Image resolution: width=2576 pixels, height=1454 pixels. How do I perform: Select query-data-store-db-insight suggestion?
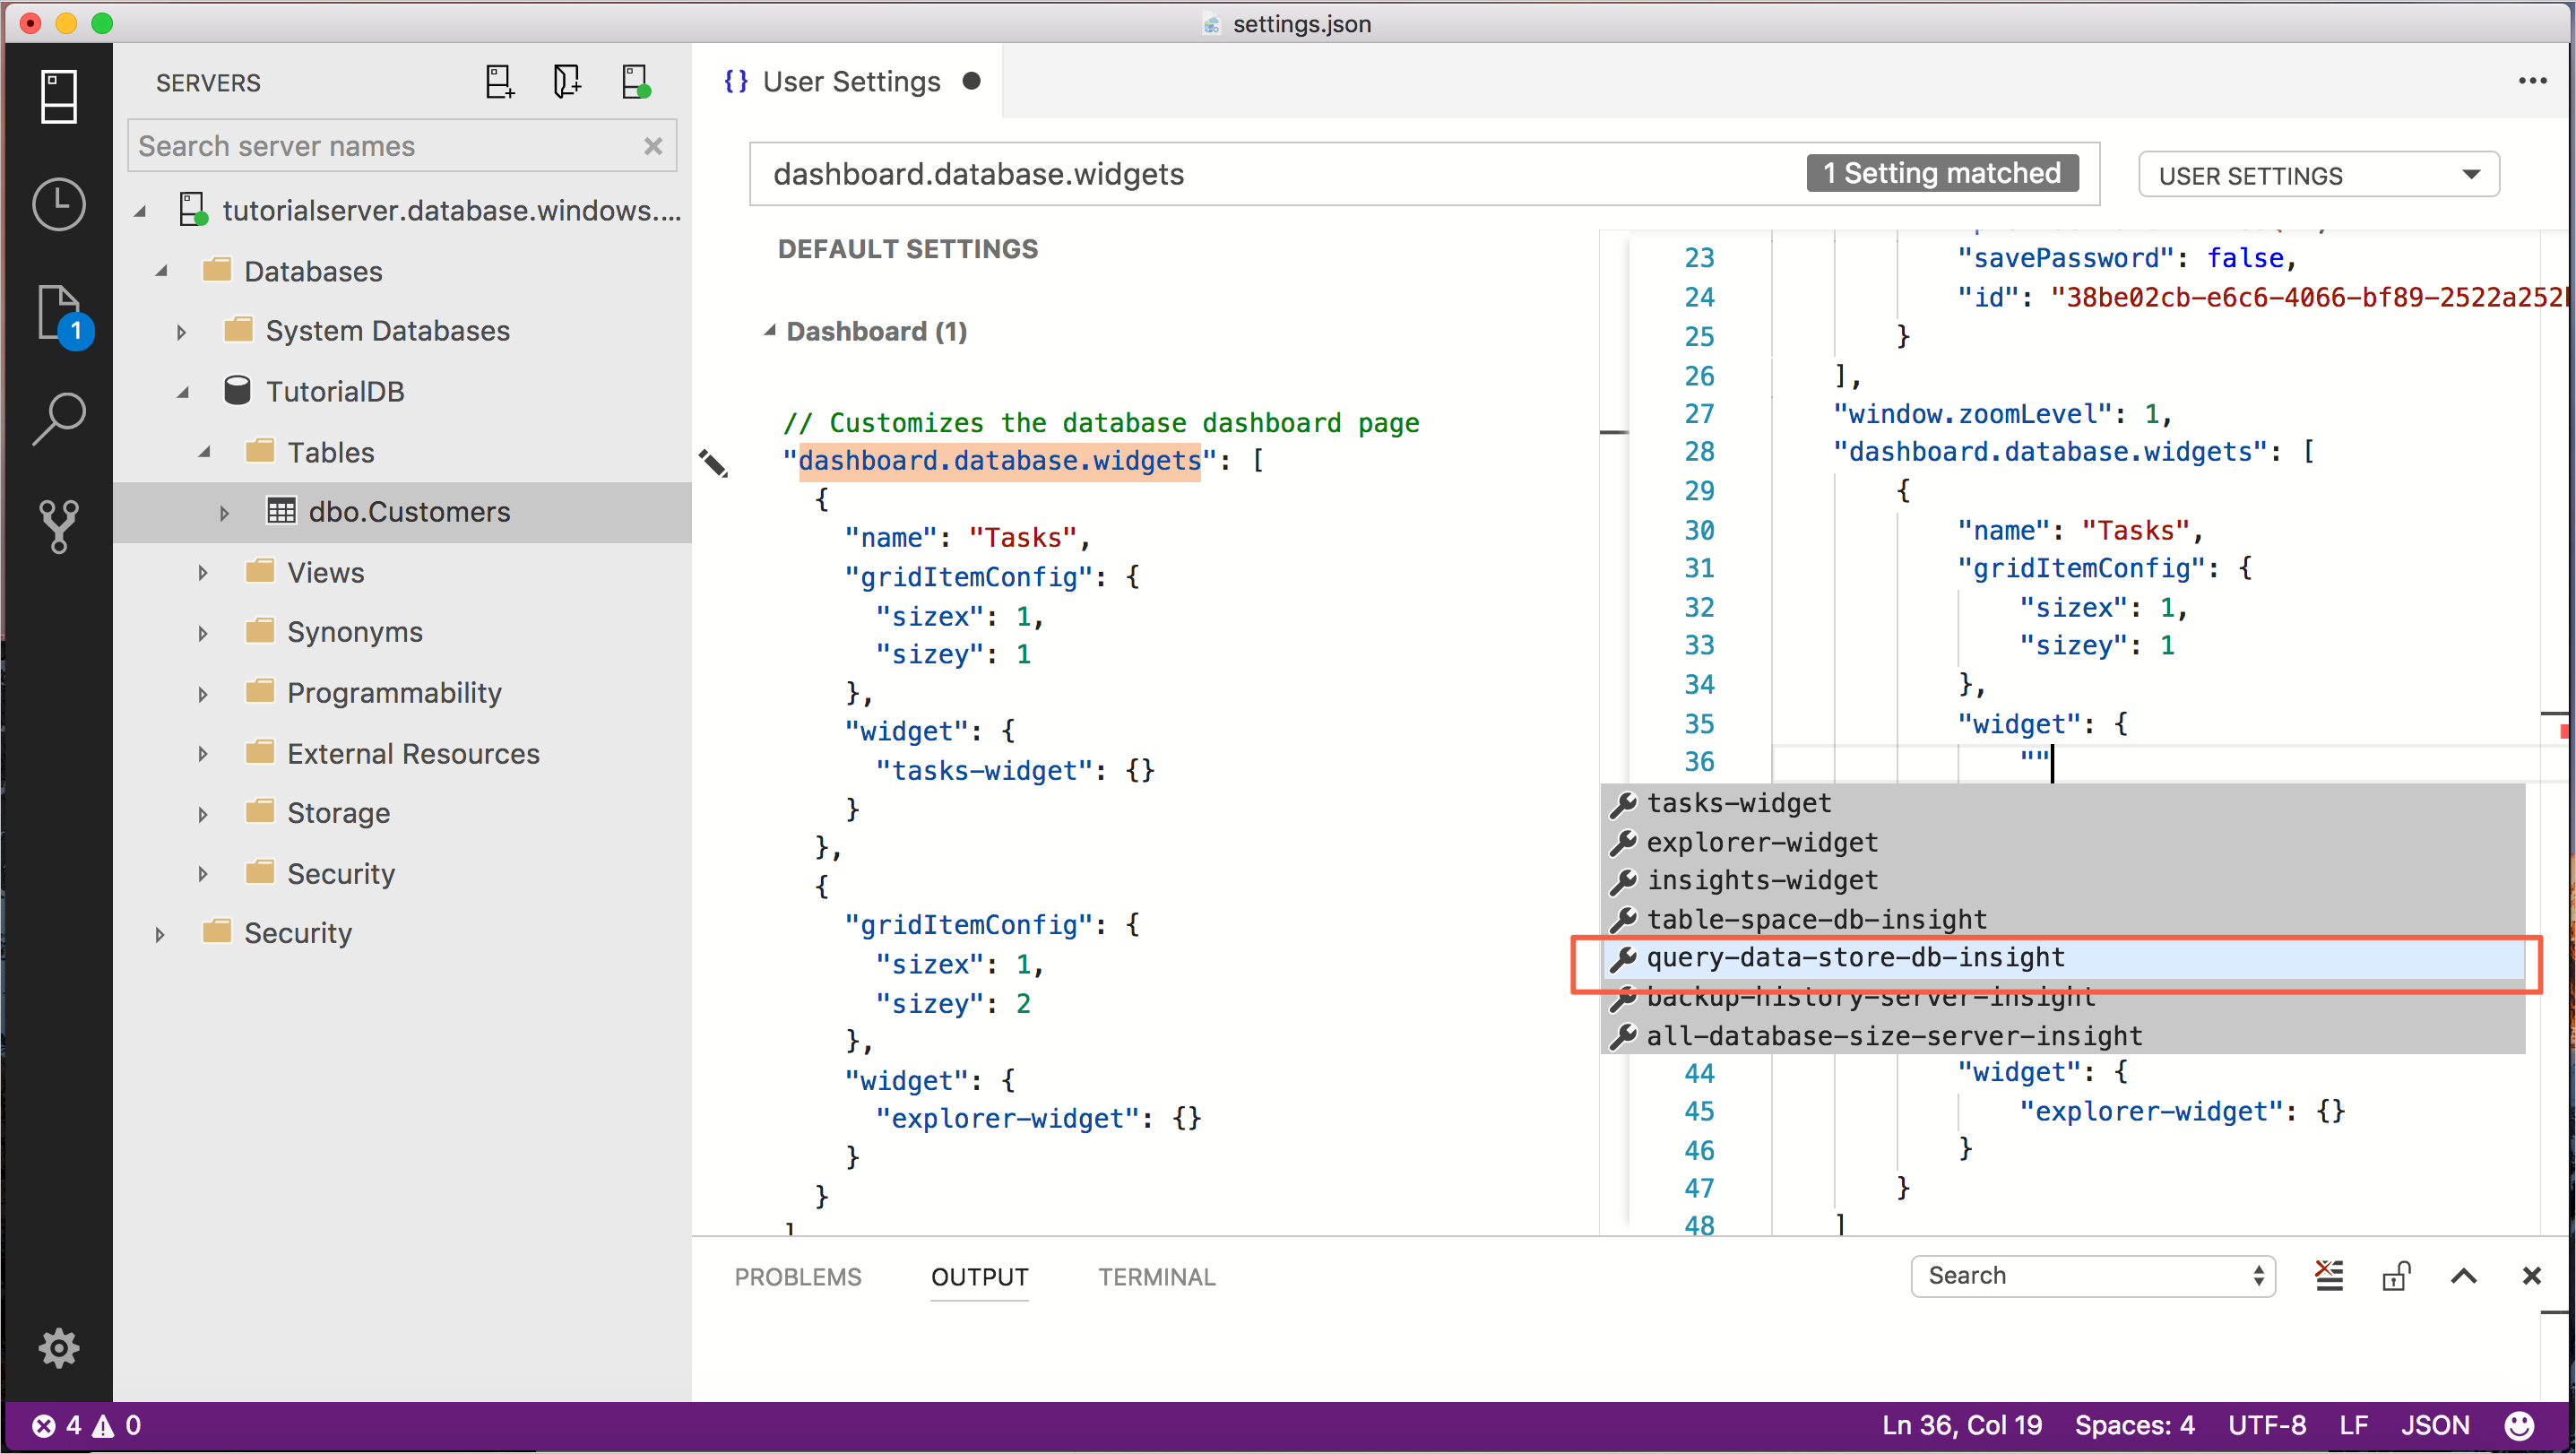coord(1855,958)
